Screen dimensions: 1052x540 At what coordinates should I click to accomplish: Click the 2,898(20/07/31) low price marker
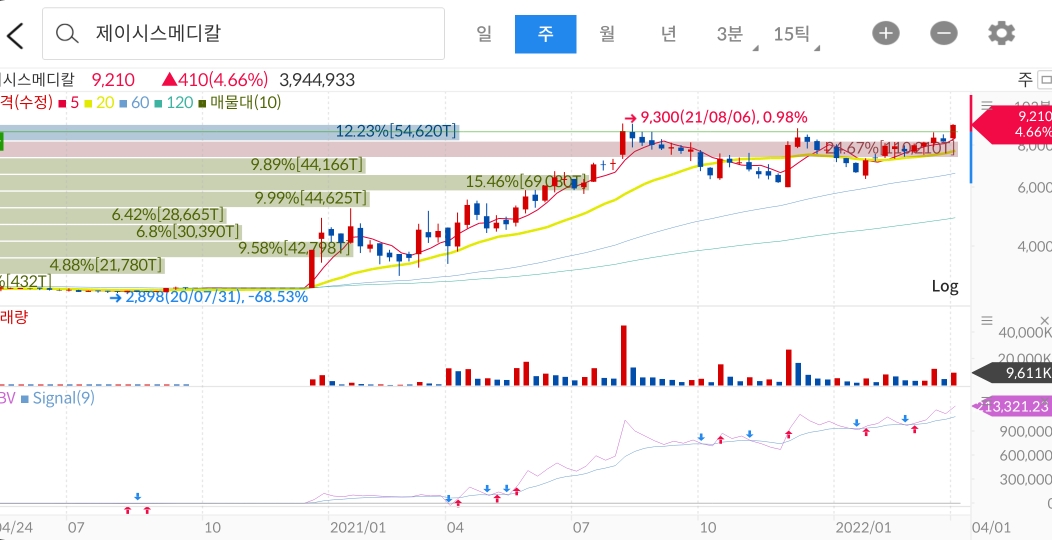click(x=208, y=296)
